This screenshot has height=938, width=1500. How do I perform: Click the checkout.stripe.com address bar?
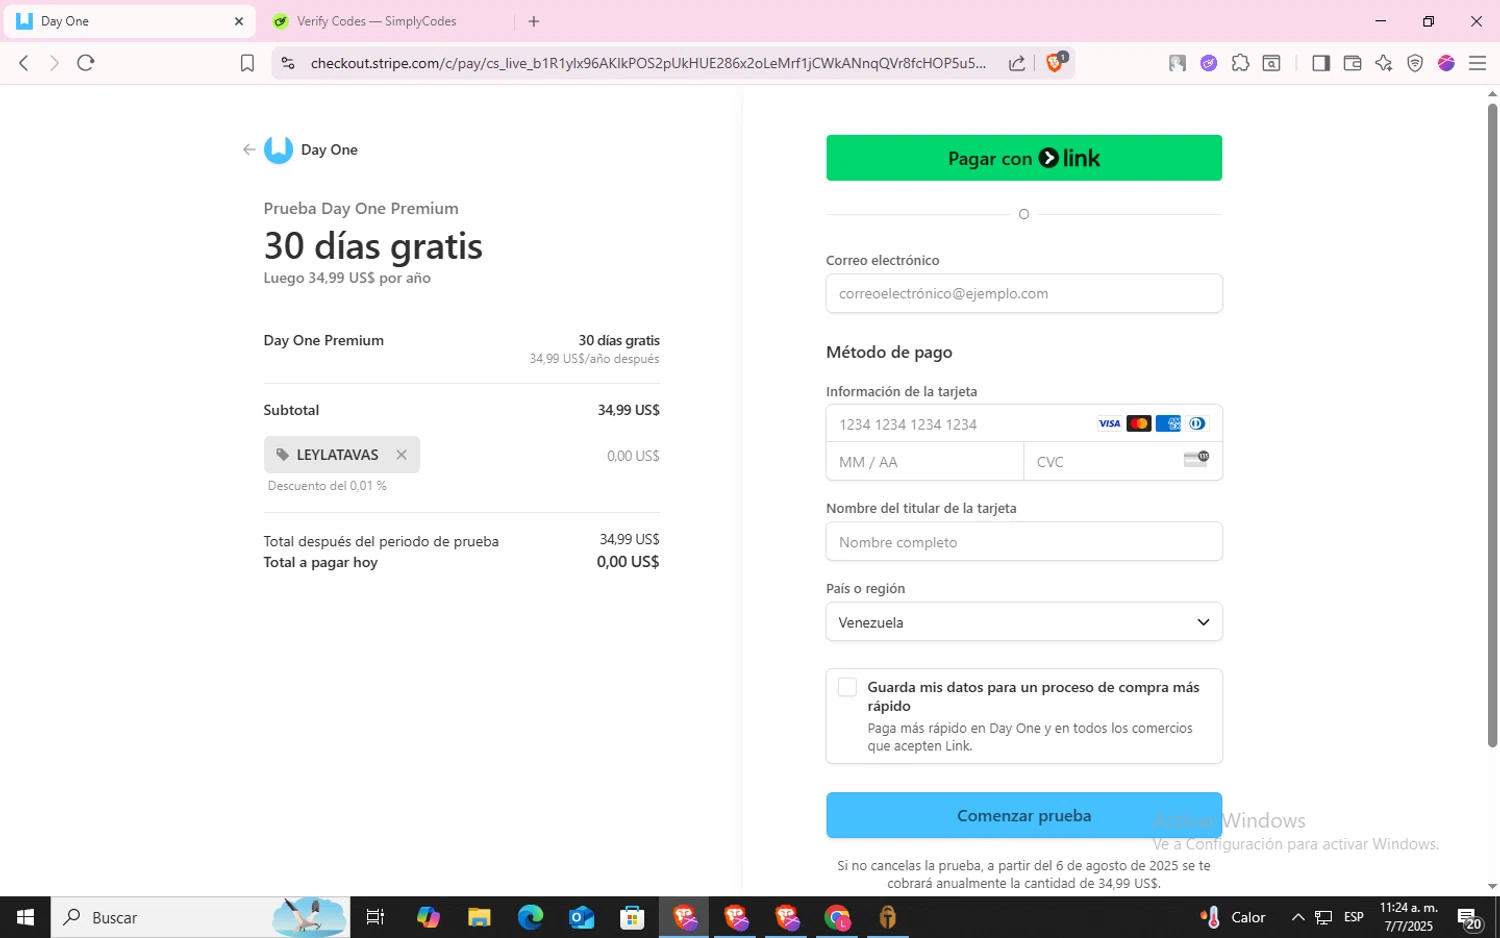[648, 63]
